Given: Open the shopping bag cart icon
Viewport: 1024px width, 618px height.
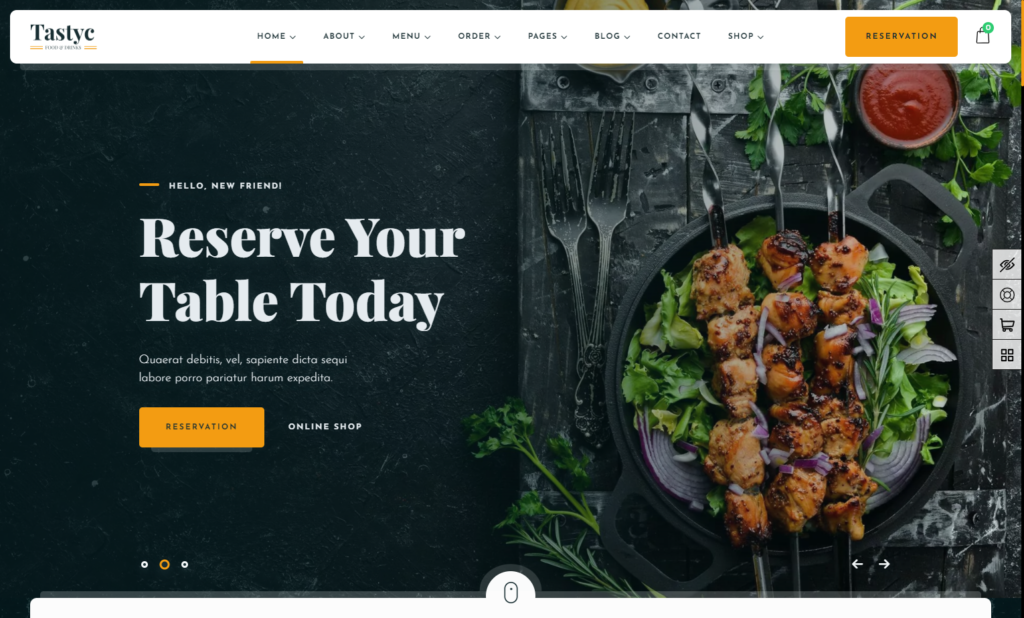Looking at the screenshot, I should 983,35.
